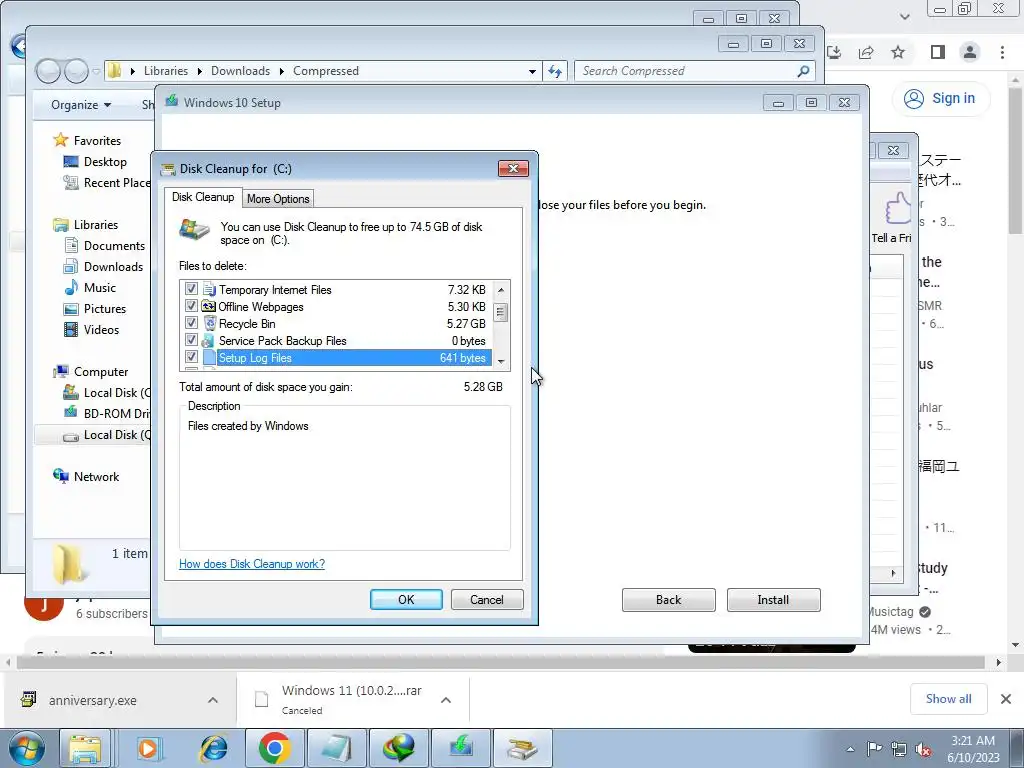The image size is (1024, 768).
Task: Open Windows 11 rar download options chevron
Action: point(446,700)
